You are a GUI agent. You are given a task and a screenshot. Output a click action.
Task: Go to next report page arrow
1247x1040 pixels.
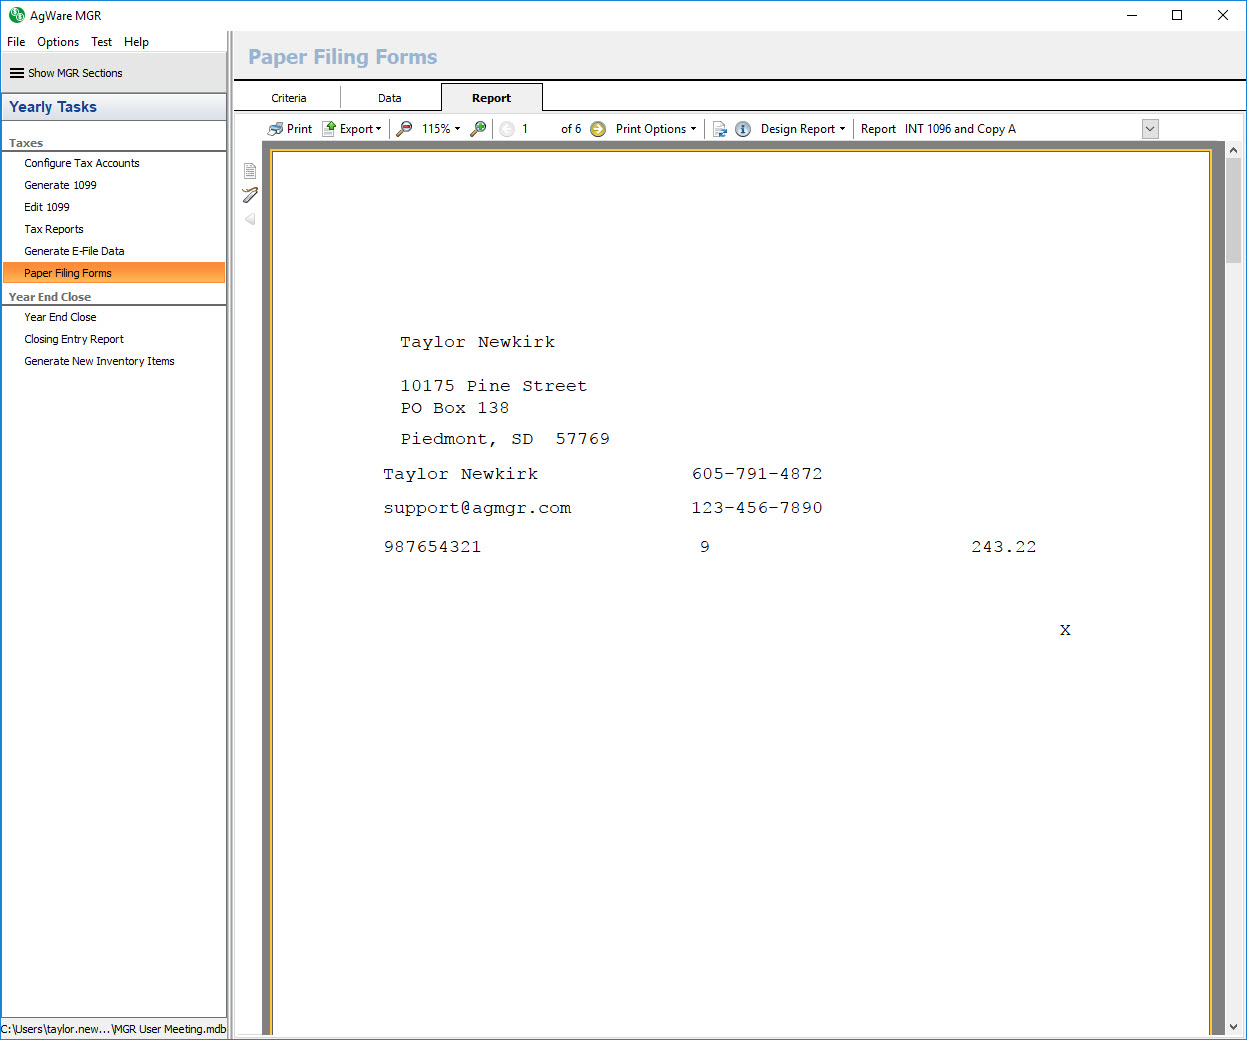click(598, 129)
